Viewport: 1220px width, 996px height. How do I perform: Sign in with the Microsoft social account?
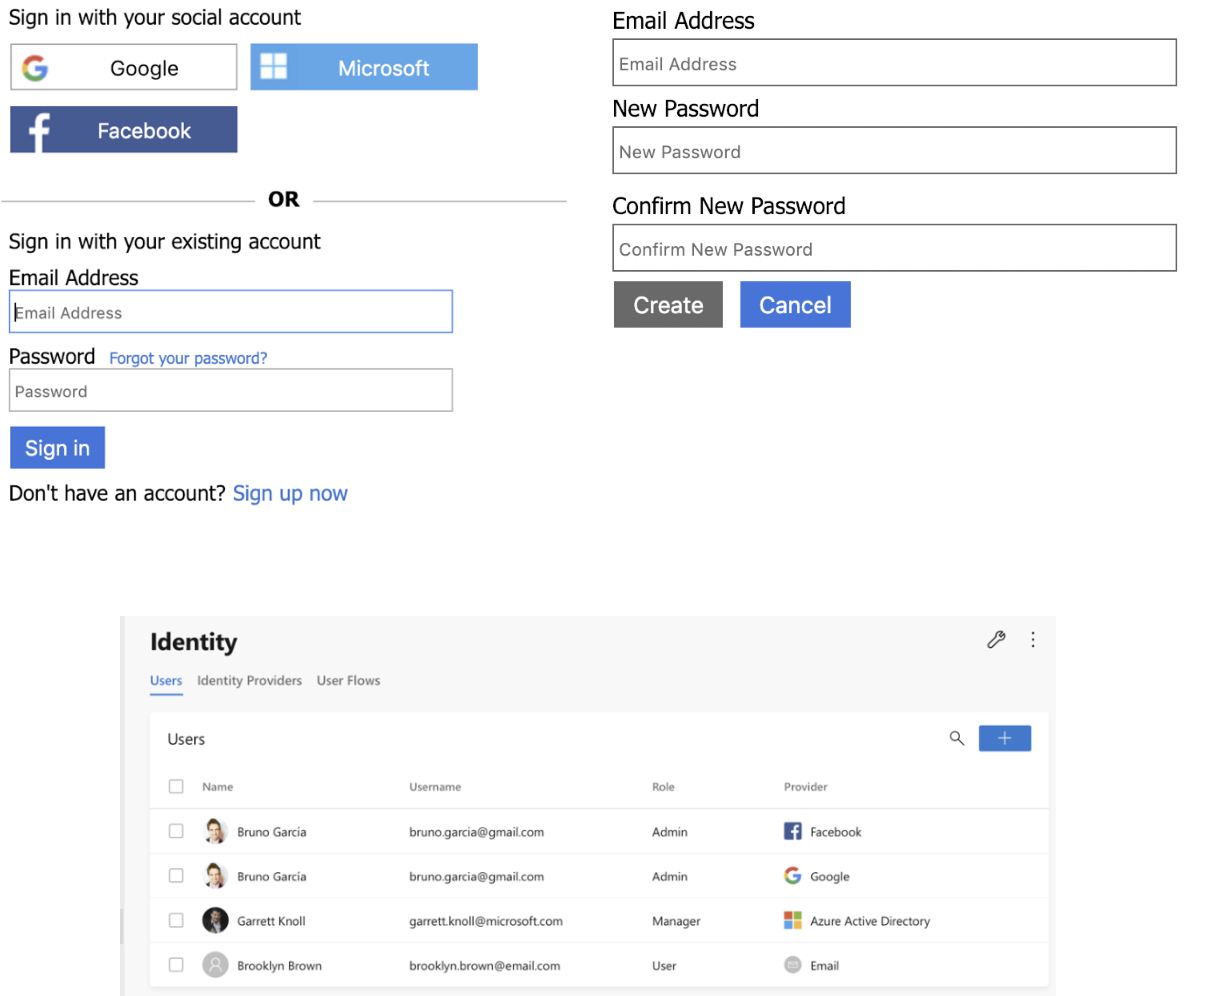[x=363, y=67]
